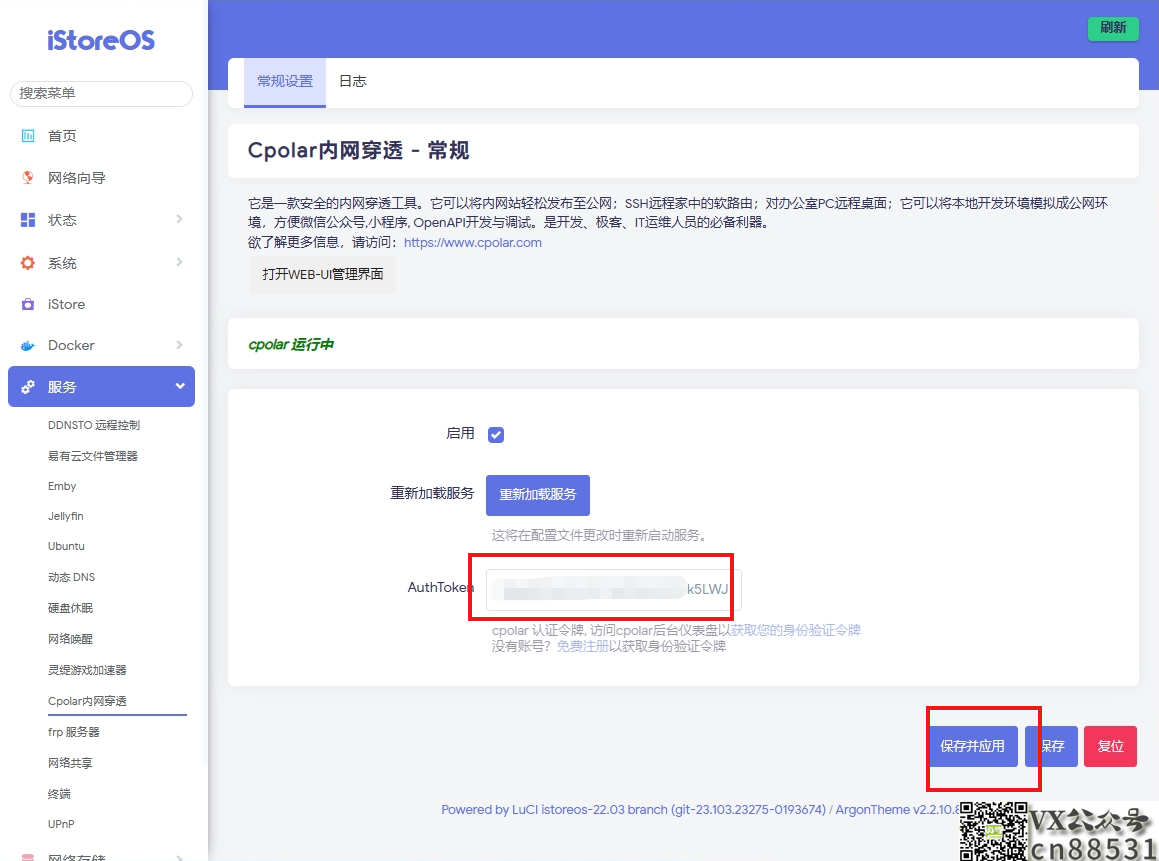
Task: Click 打开WEB-UI管理界面 button
Action: point(322,275)
